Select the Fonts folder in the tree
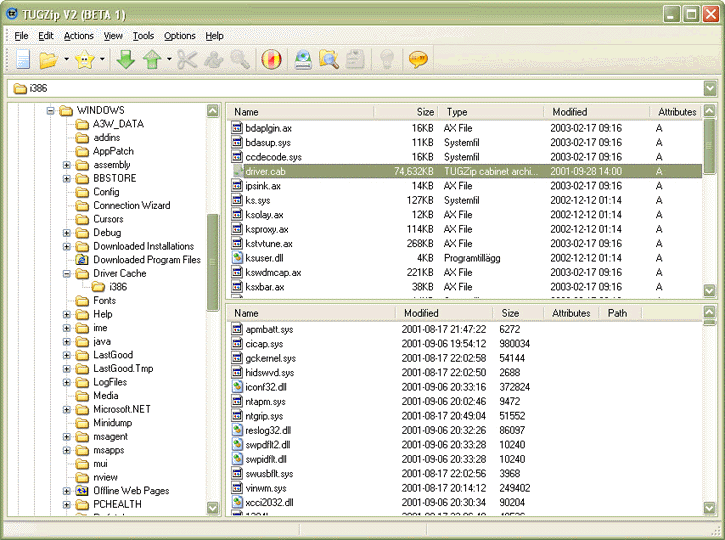The height and width of the screenshot is (540, 725). [104, 301]
